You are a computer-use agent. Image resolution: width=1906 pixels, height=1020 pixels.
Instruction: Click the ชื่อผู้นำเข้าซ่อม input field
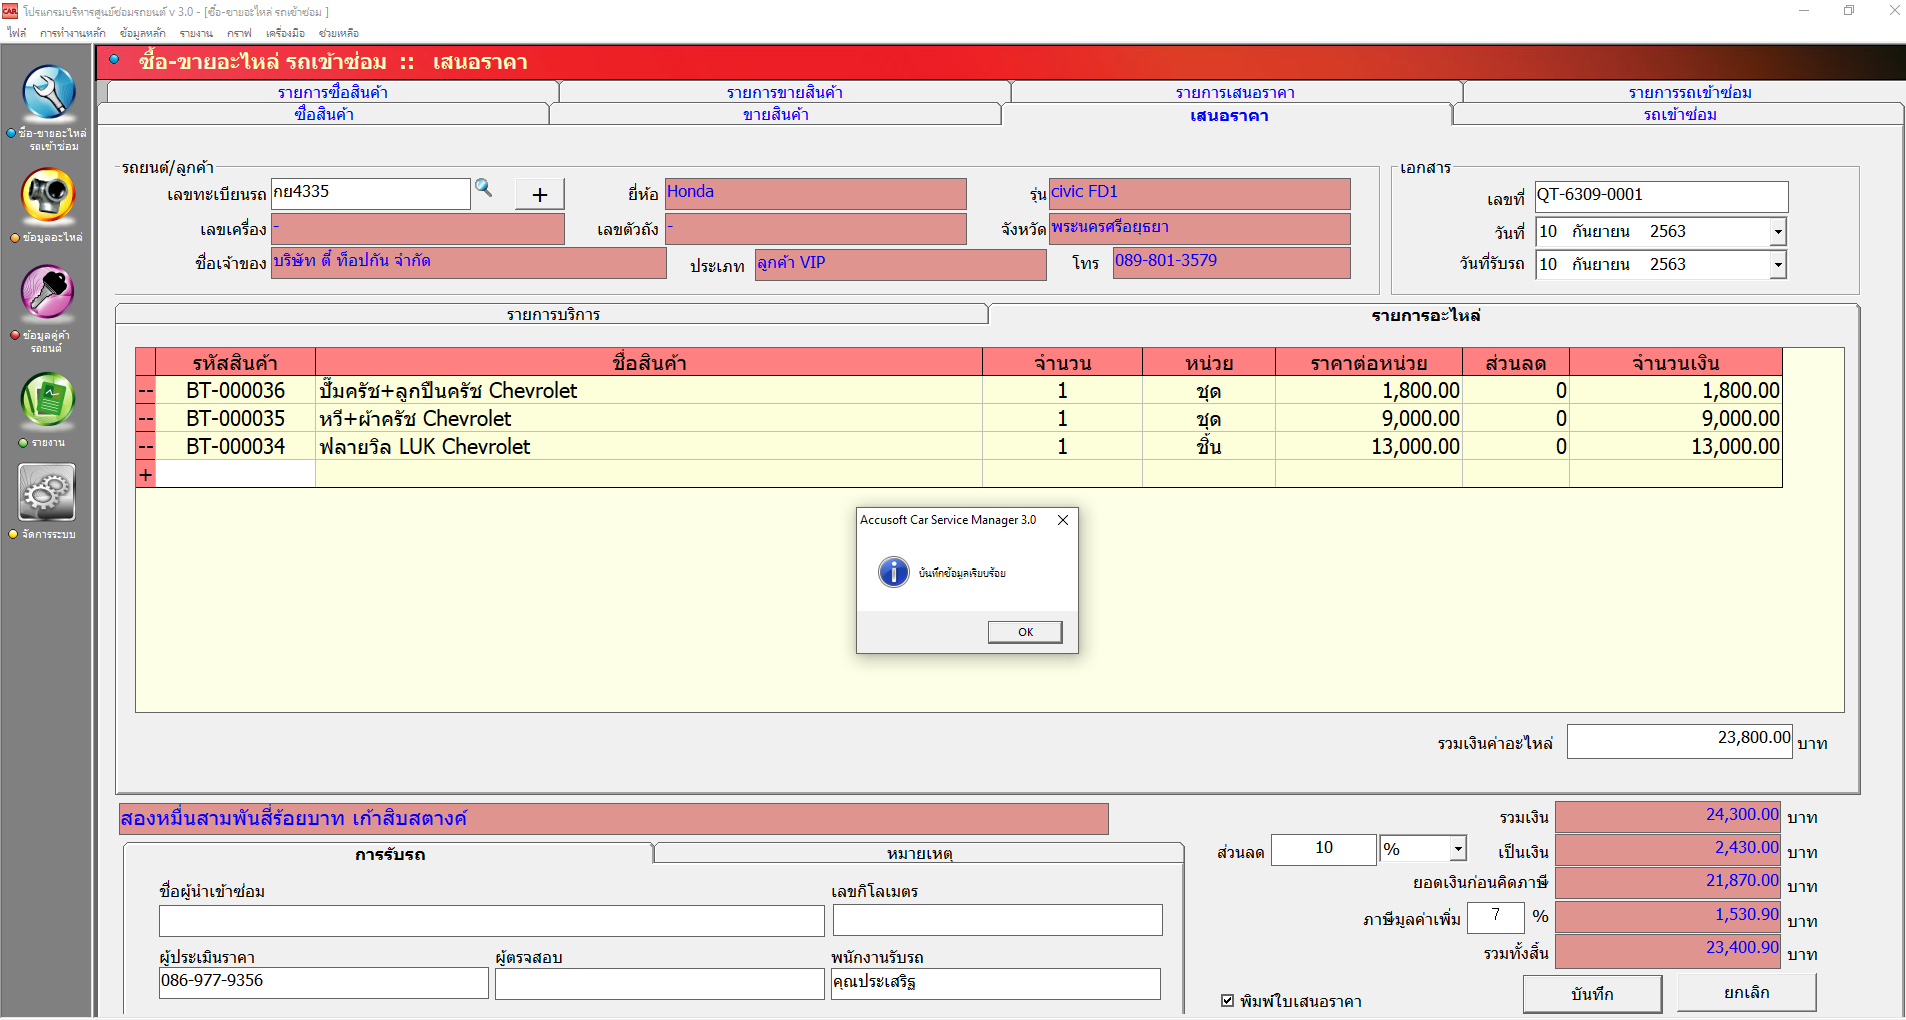point(492,920)
